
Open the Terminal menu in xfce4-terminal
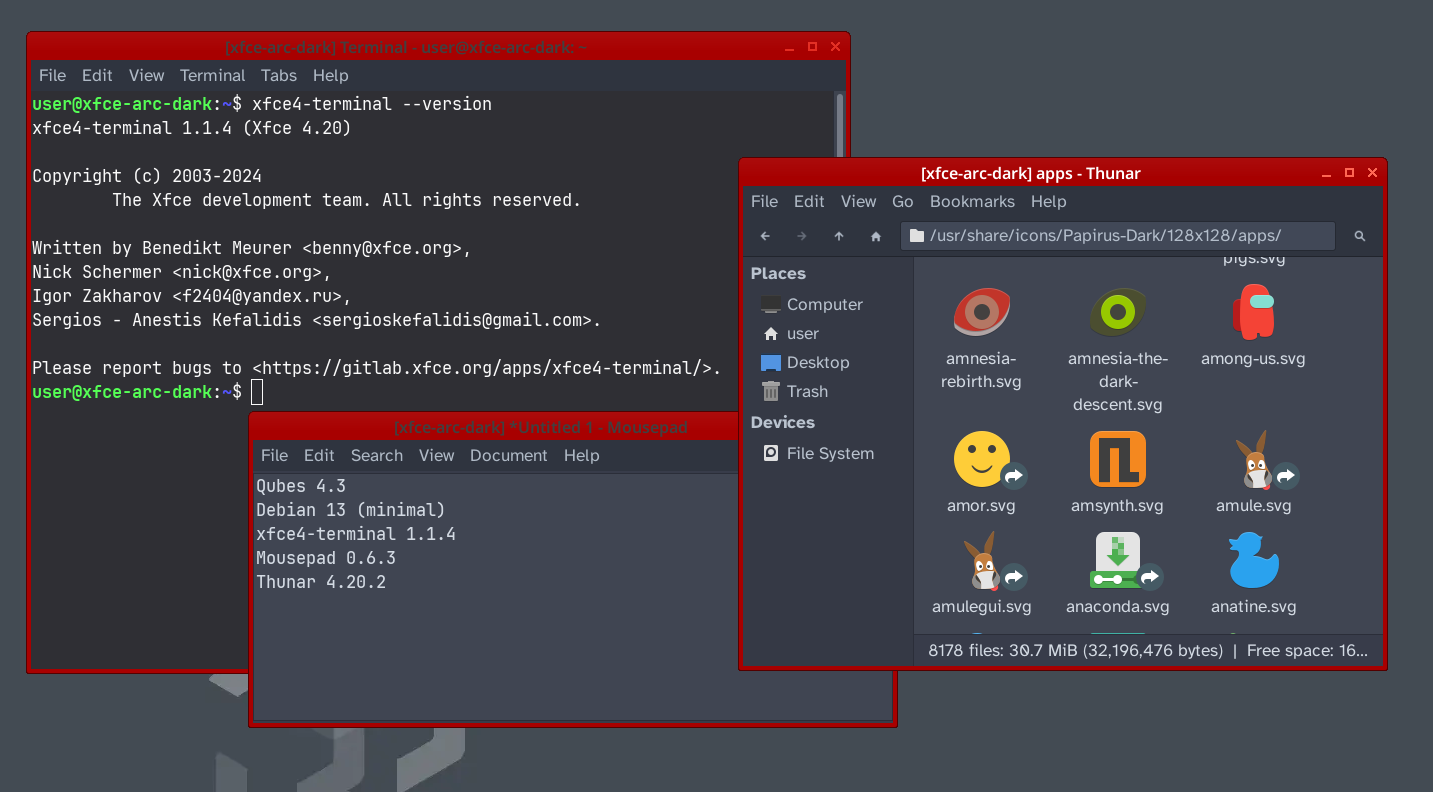click(x=212, y=75)
